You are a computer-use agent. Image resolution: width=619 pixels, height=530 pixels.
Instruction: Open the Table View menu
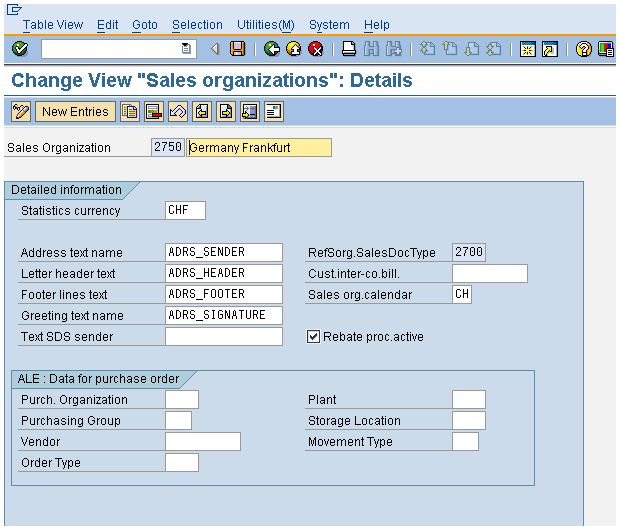click(x=53, y=25)
